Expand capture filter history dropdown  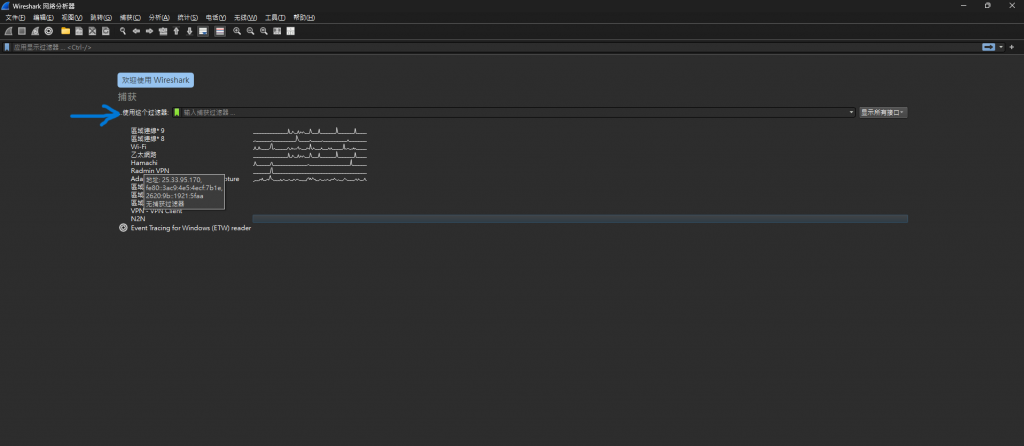click(x=852, y=112)
